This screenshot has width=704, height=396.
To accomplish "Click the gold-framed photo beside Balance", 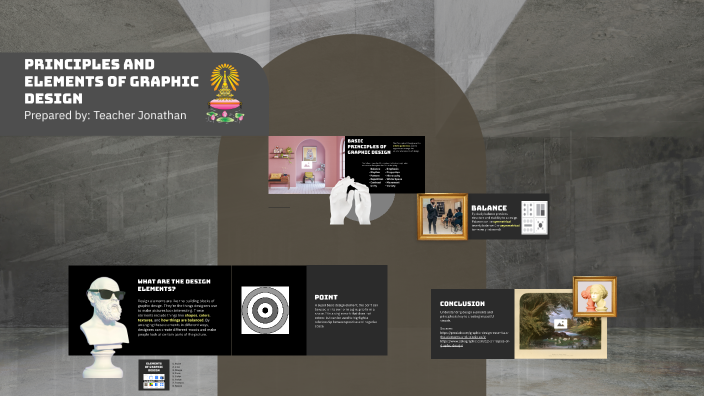I will [x=443, y=216].
